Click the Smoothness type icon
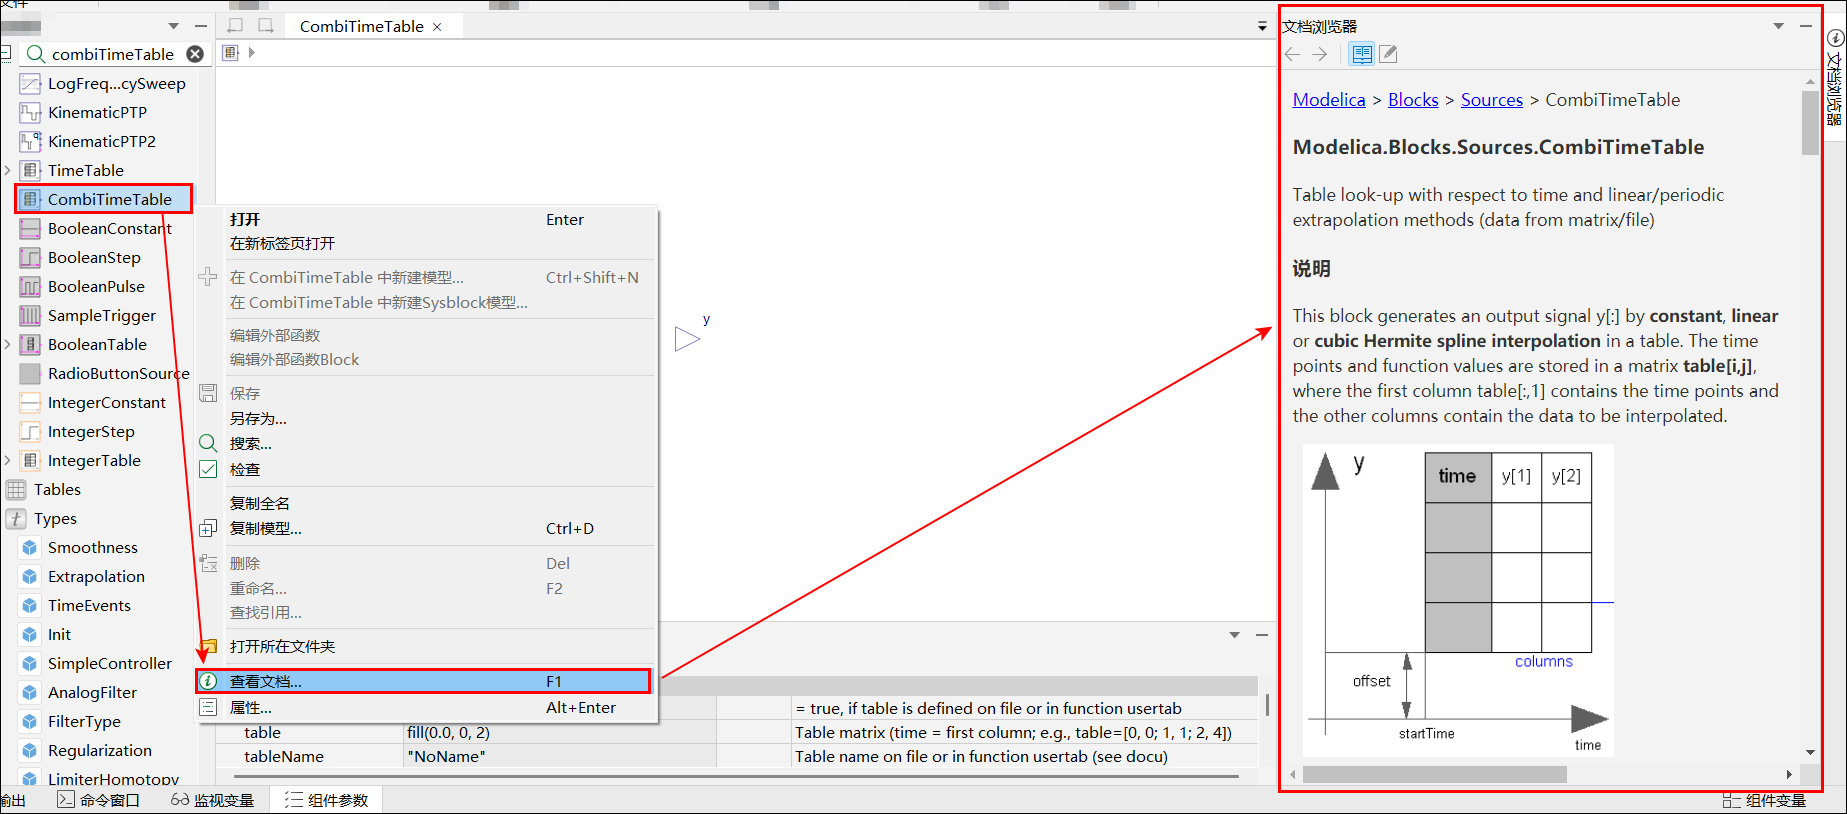 (30, 548)
